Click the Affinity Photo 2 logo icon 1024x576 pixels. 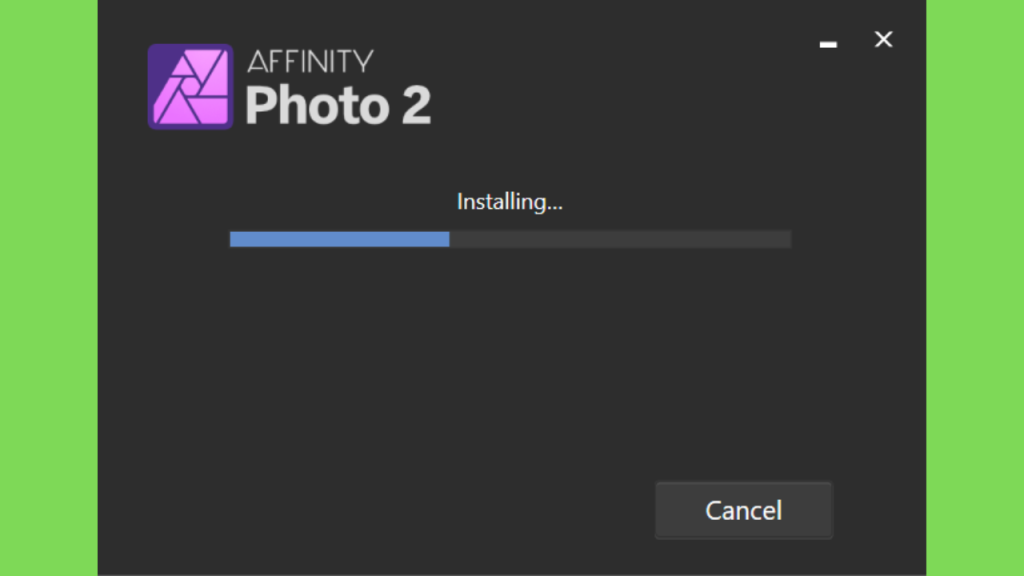point(190,86)
